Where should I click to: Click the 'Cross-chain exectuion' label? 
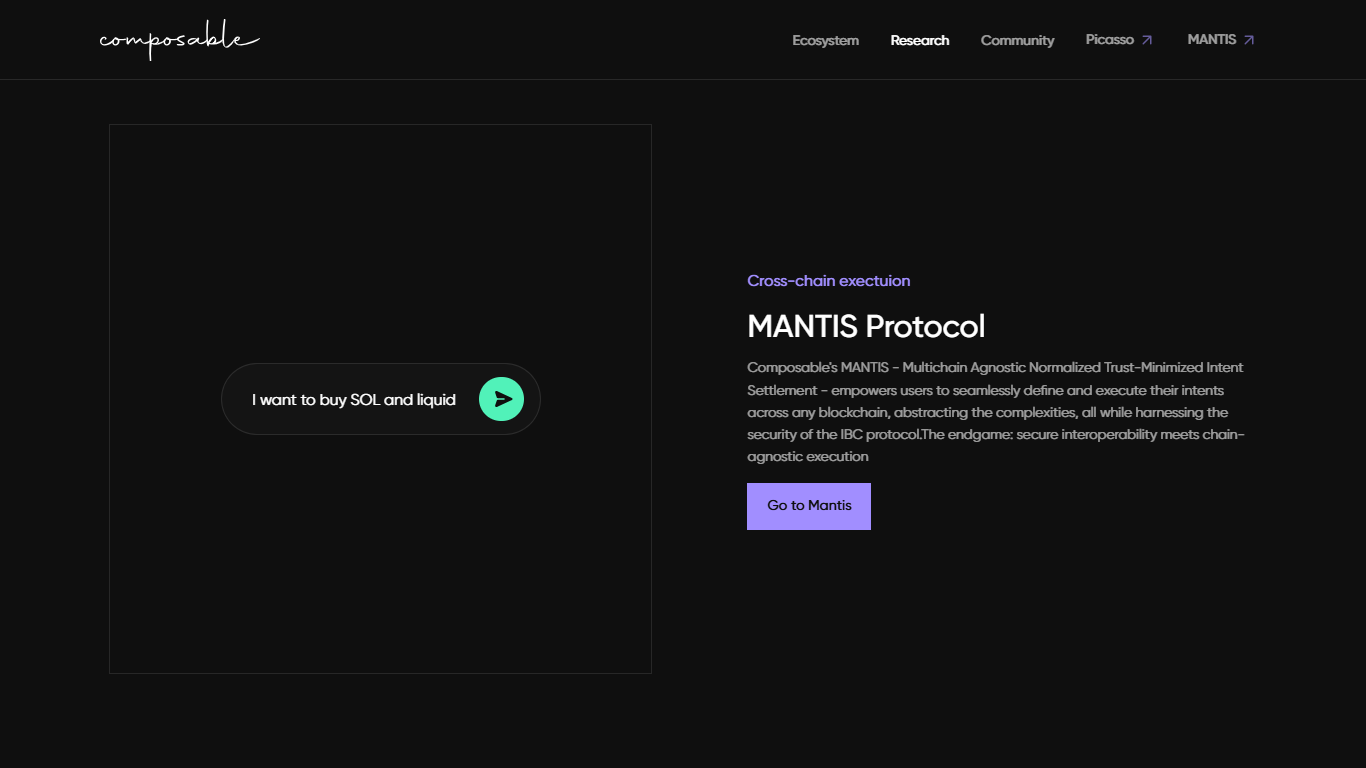[828, 281]
